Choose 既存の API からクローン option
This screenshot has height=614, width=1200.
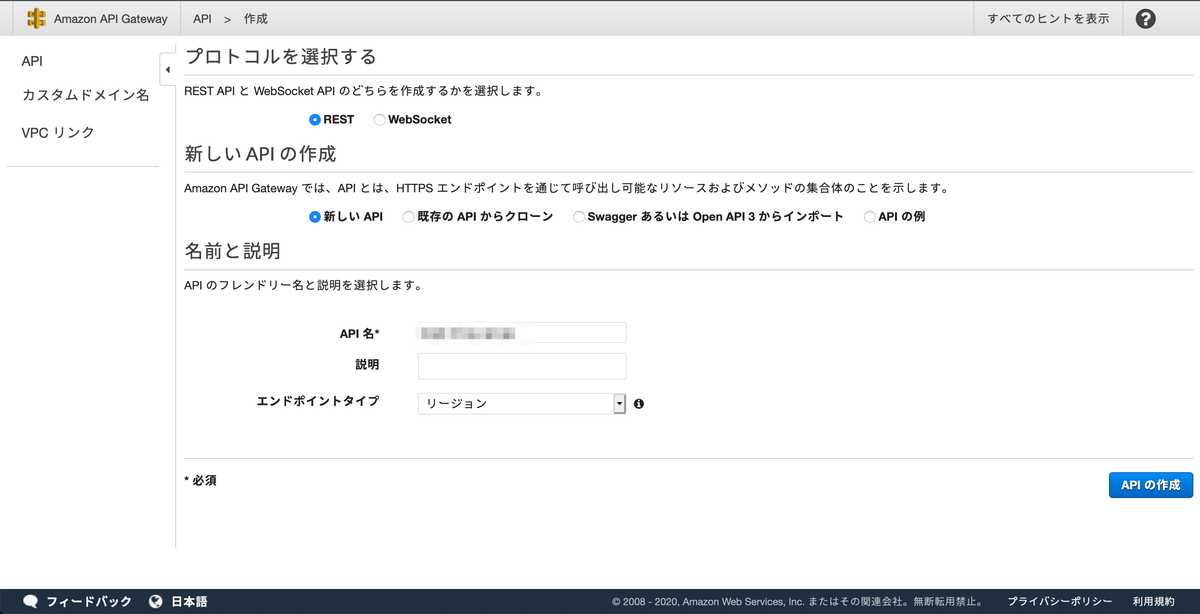[x=408, y=216]
